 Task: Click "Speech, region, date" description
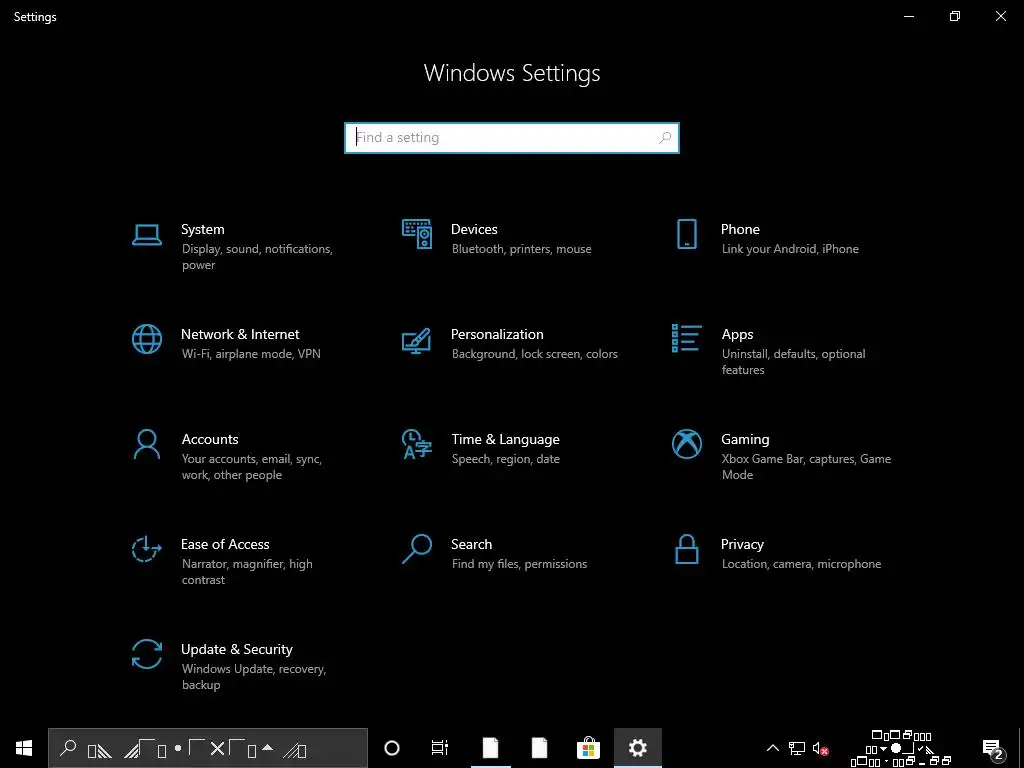point(505,459)
